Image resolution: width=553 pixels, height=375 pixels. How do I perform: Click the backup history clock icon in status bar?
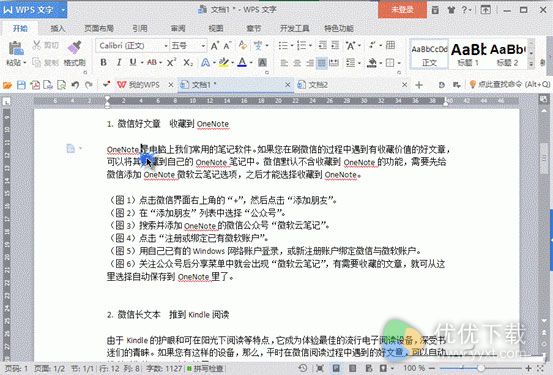(303, 368)
